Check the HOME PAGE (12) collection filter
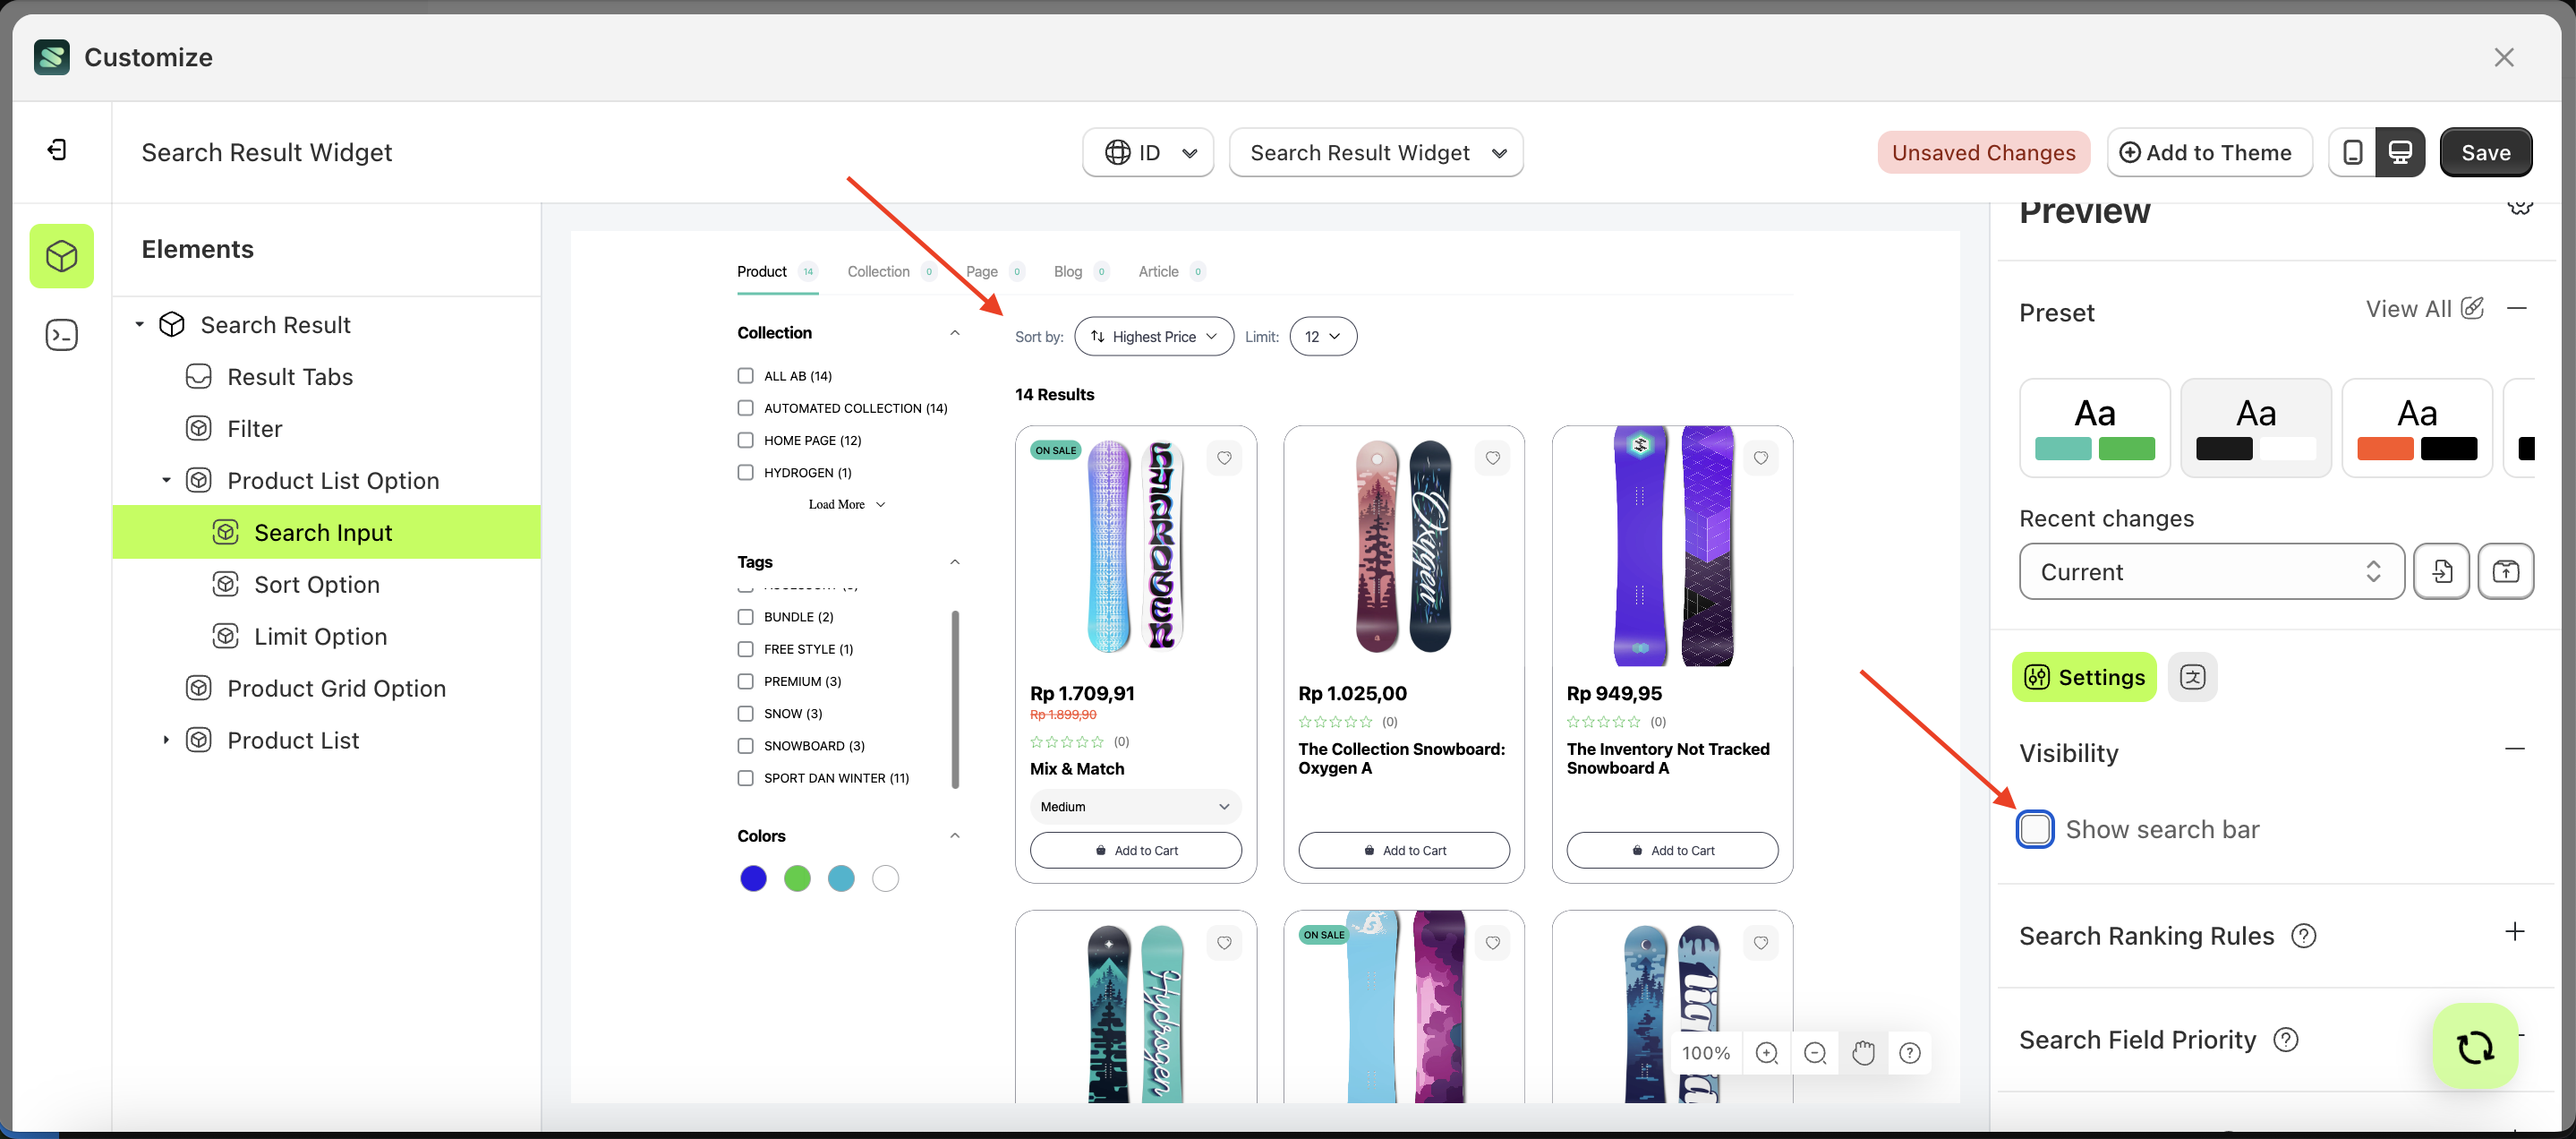 coord(745,440)
